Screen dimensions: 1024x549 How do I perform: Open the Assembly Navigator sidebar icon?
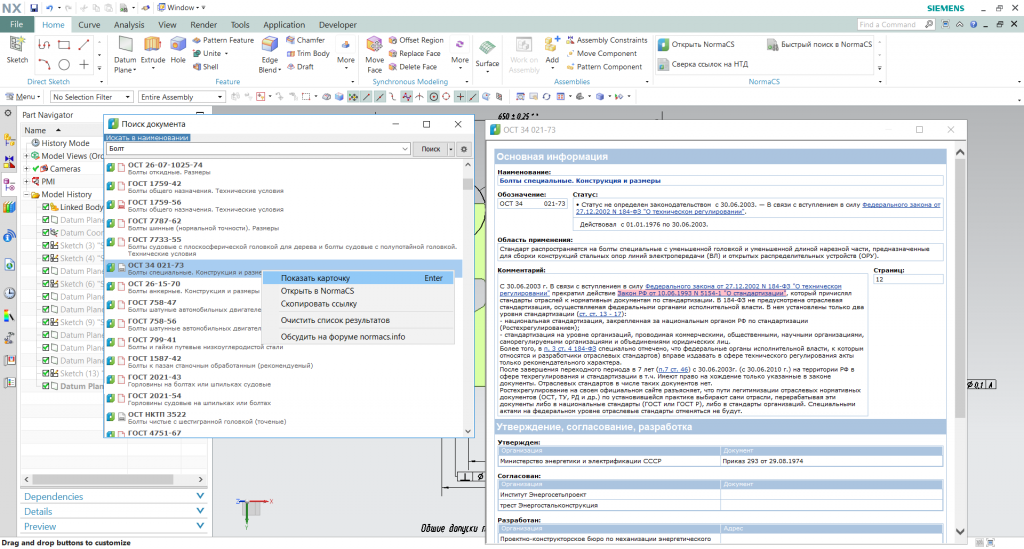tap(9, 140)
